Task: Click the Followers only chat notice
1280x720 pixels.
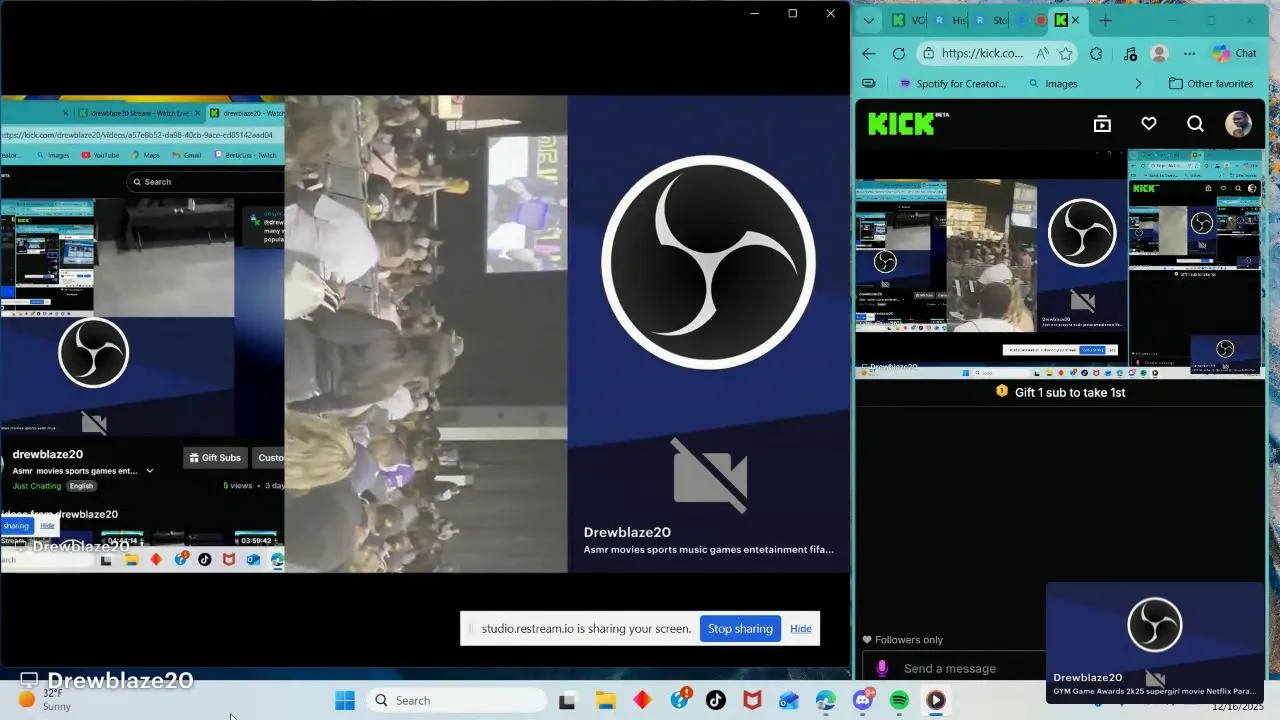Action: click(x=903, y=640)
